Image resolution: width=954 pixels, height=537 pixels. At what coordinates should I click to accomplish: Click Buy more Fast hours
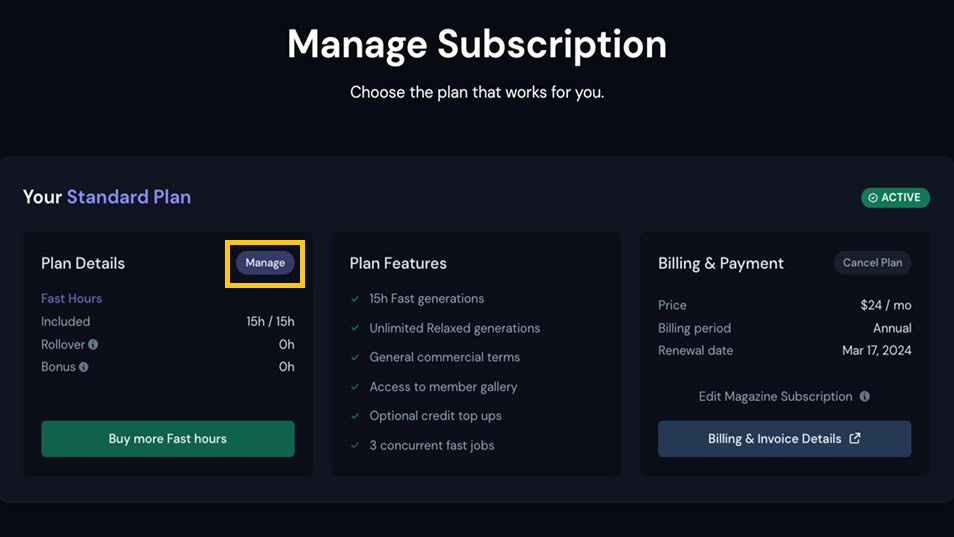[x=168, y=439]
